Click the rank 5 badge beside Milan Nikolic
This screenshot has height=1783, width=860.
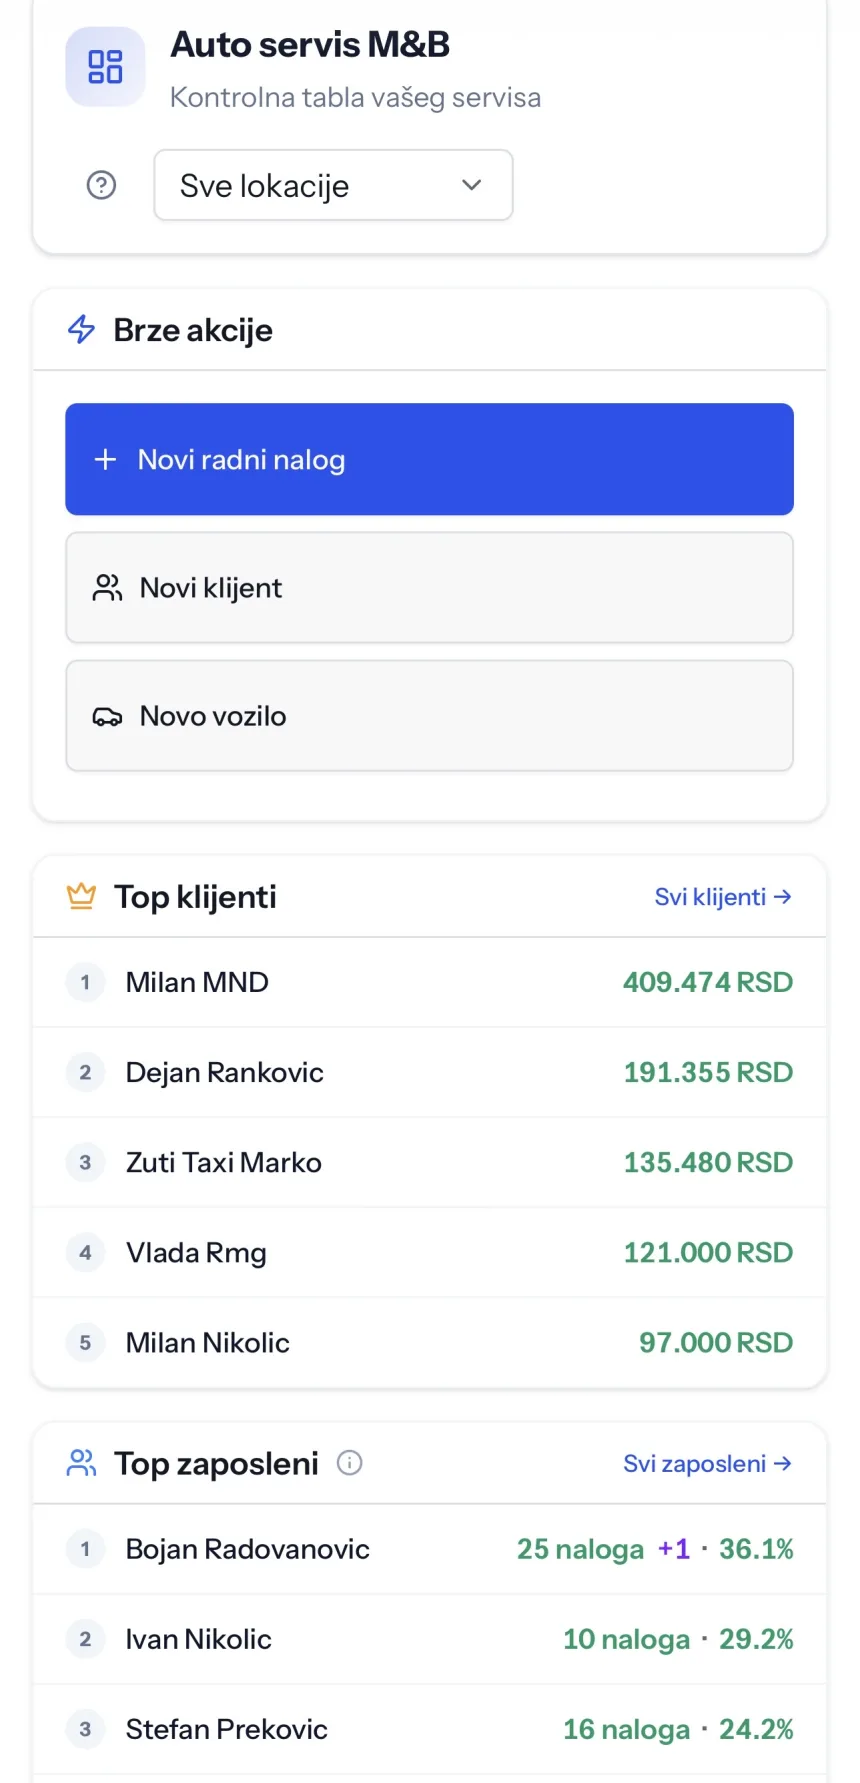tap(85, 1342)
